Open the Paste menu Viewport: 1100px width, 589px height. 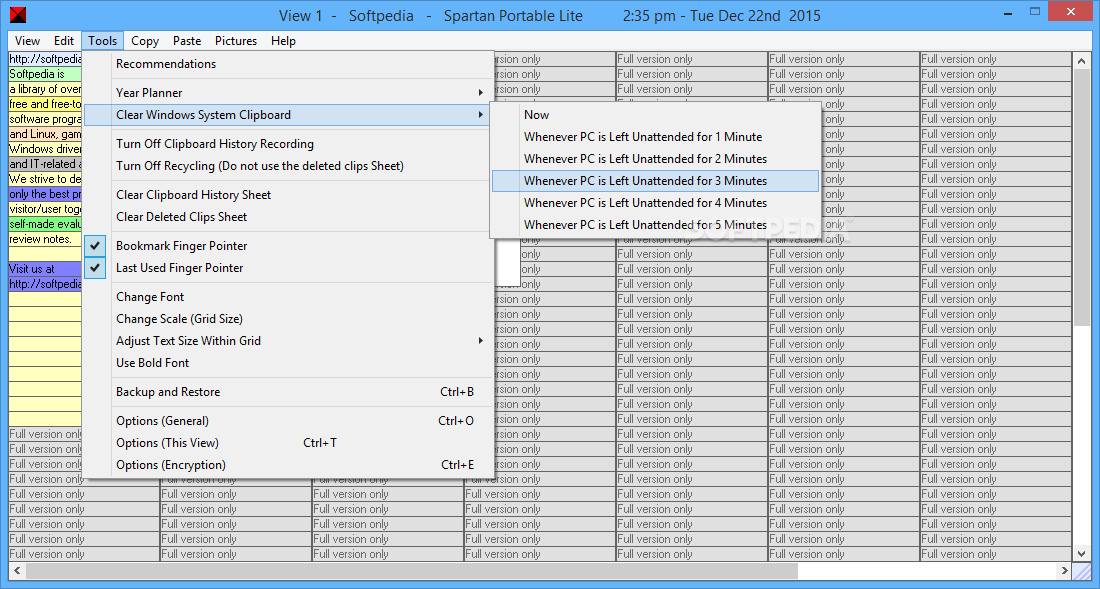(x=187, y=41)
